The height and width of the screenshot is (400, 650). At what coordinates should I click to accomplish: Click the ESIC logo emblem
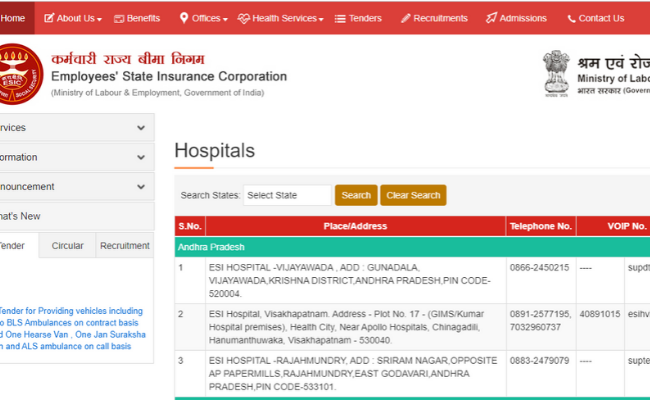coord(20,75)
